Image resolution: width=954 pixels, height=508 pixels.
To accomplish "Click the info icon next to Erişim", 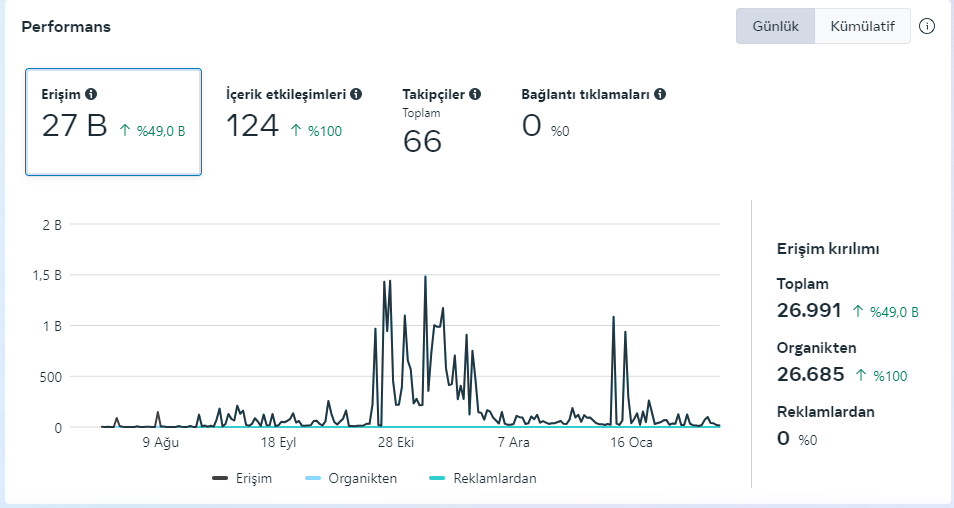I will 91,94.
